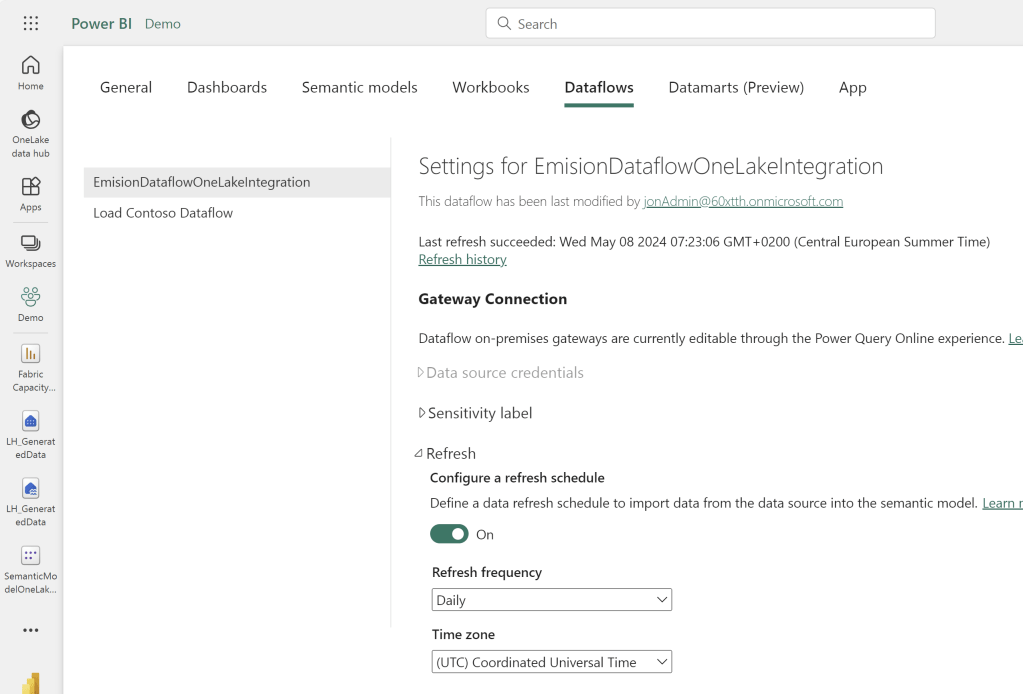This screenshot has width=1023, height=694.
Task: Open the app launcher waffle icon
Action: coord(31,23)
